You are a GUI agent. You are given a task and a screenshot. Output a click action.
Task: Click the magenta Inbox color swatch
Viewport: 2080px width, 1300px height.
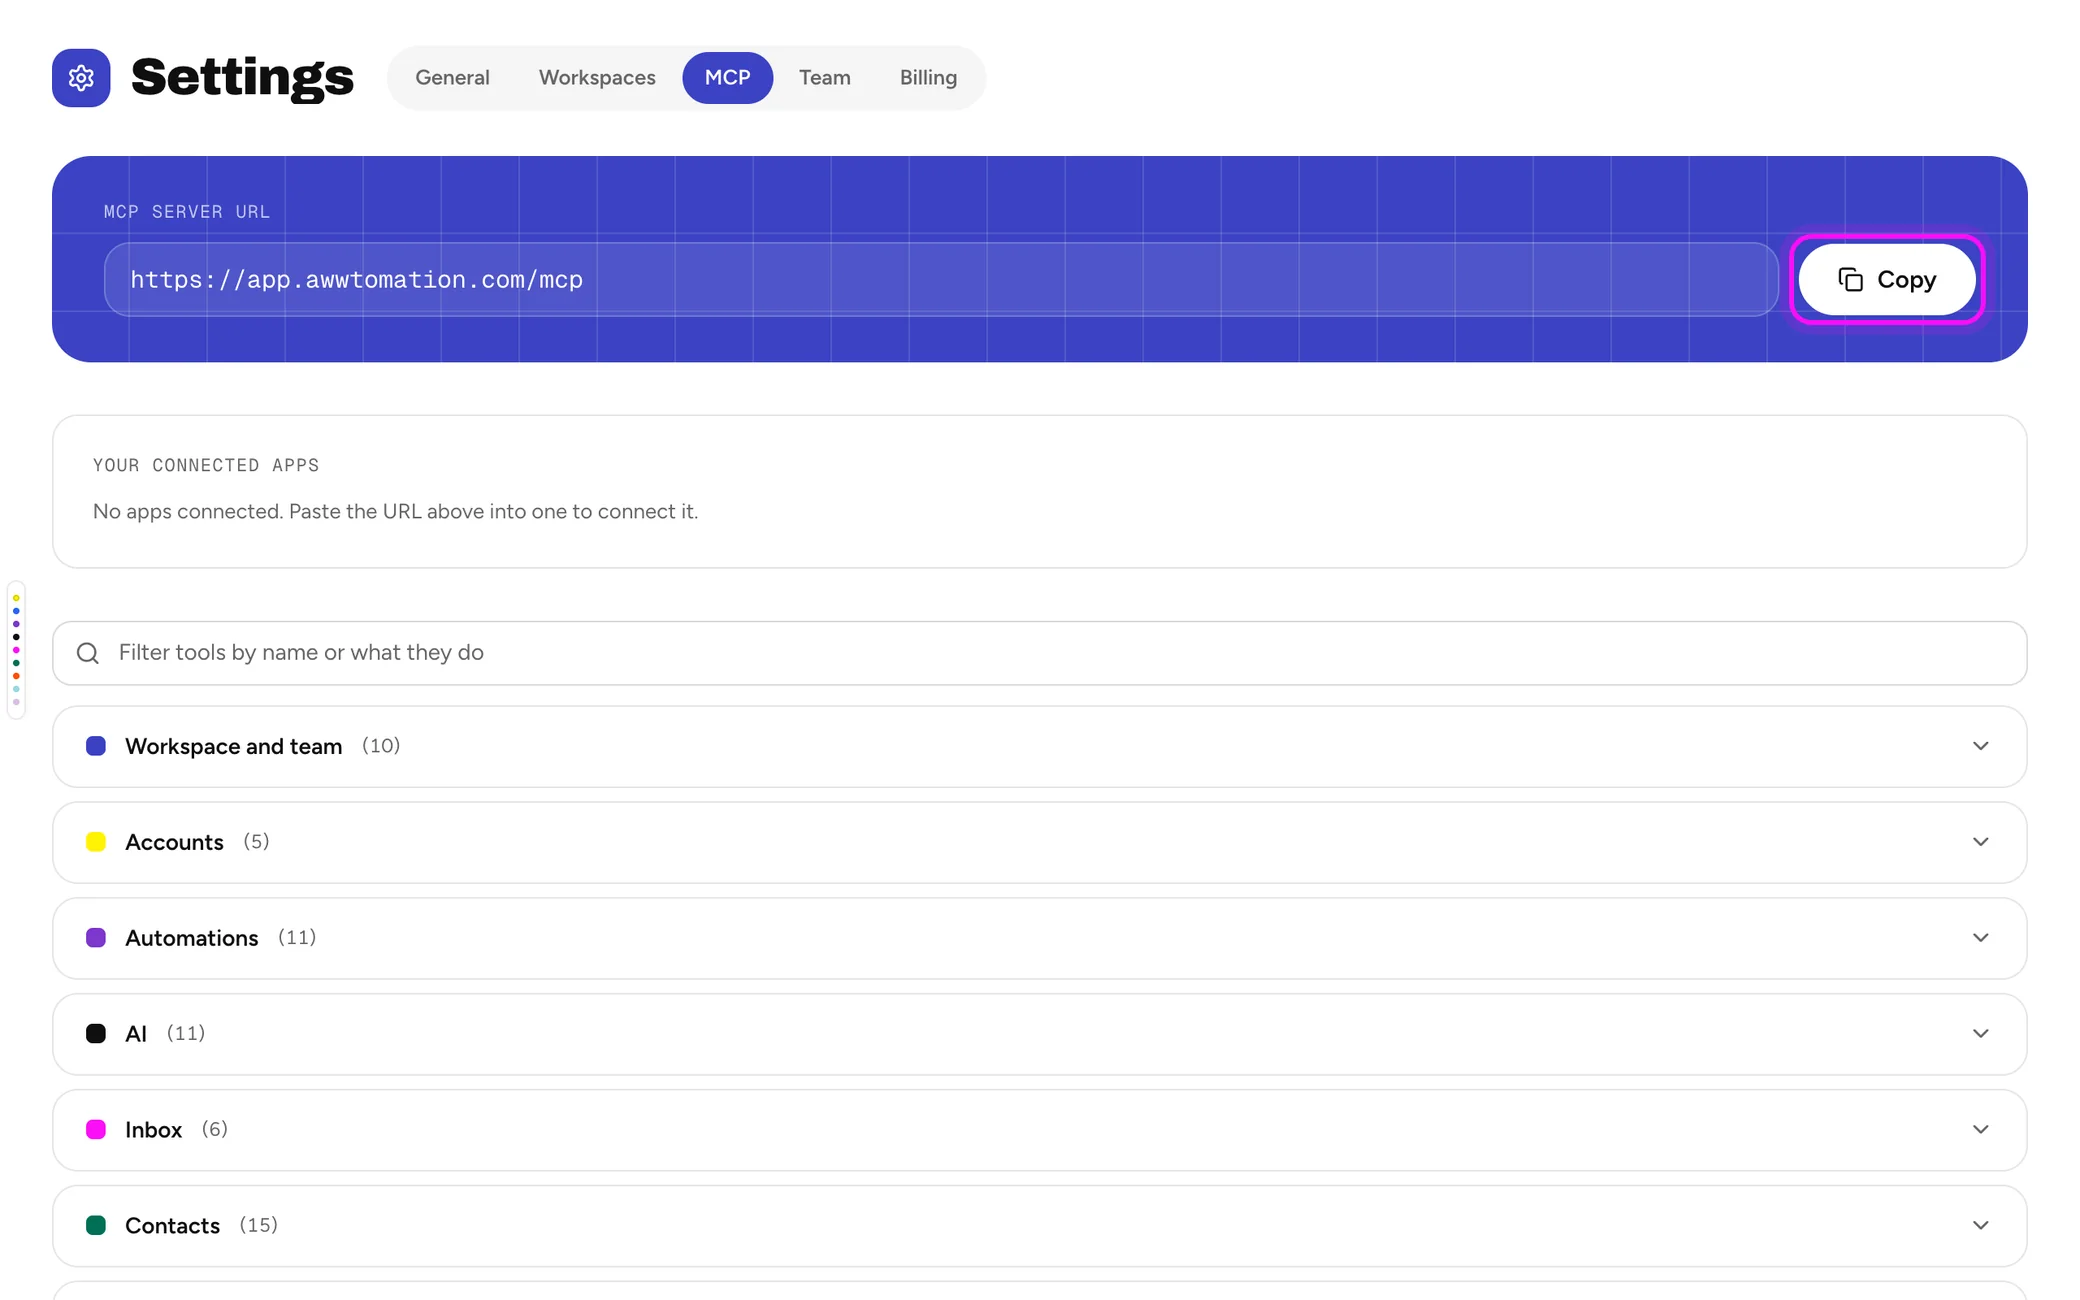[96, 1130]
